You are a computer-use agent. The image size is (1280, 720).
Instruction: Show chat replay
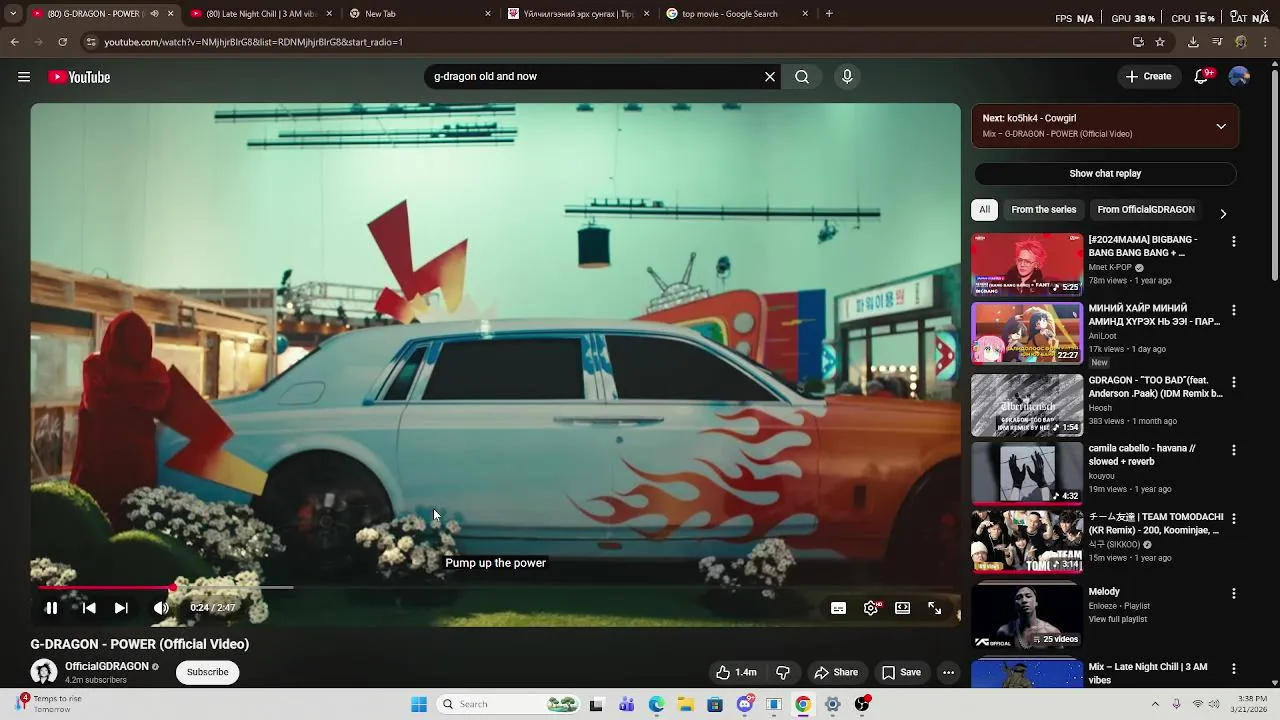point(1105,174)
